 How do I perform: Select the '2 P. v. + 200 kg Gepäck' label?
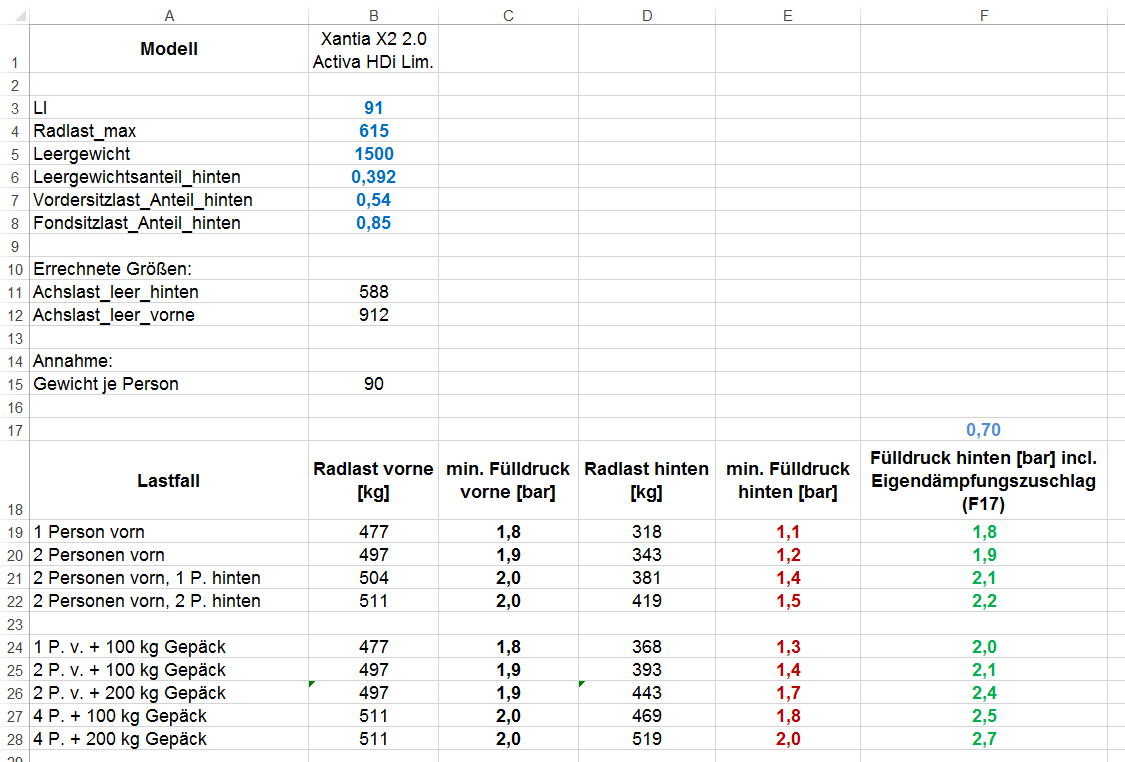tap(169, 692)
